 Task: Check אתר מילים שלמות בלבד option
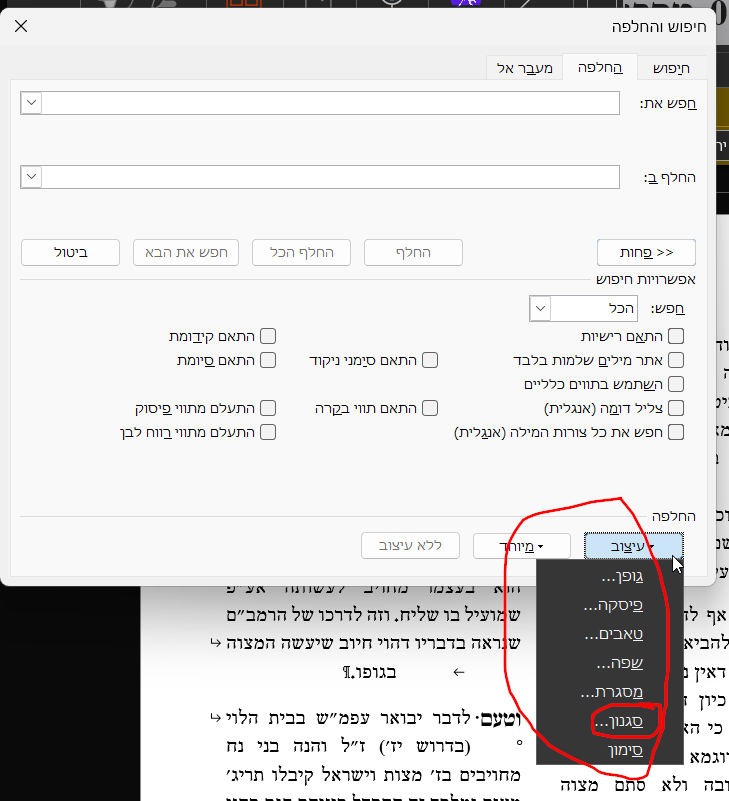point(676,360)
